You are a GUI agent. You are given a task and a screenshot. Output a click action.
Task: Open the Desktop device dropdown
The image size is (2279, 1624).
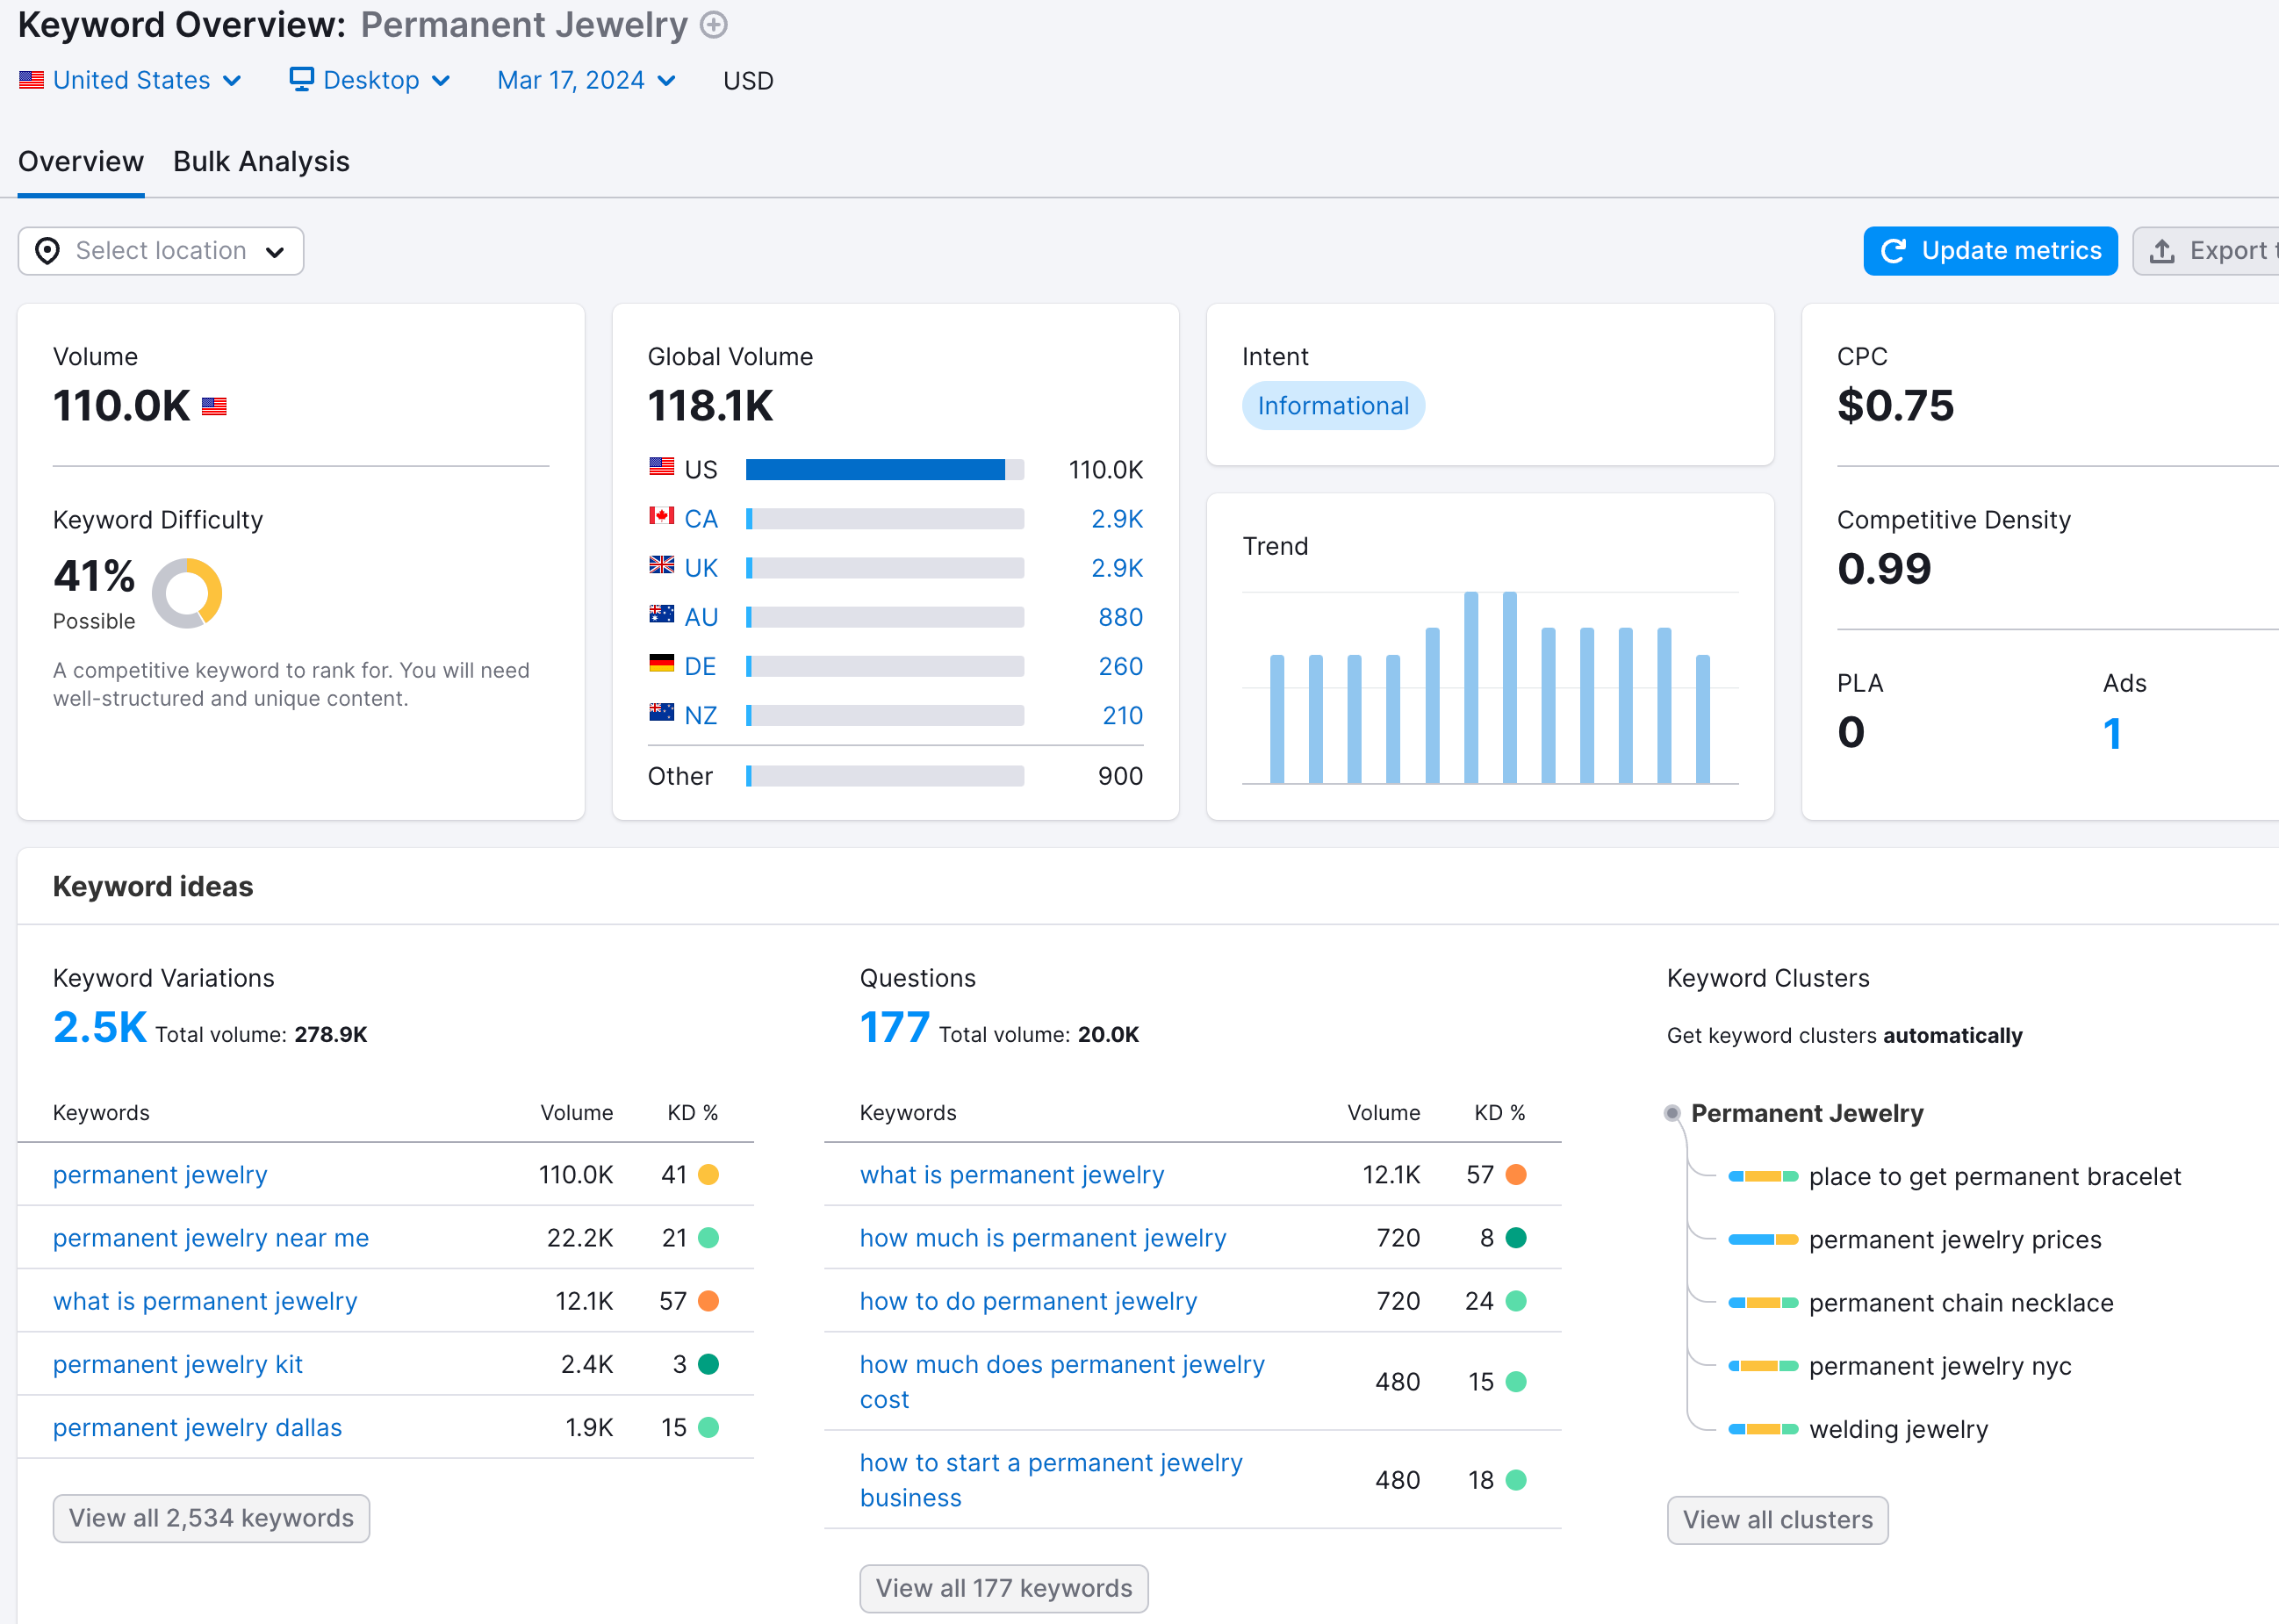tap(370, 80)
